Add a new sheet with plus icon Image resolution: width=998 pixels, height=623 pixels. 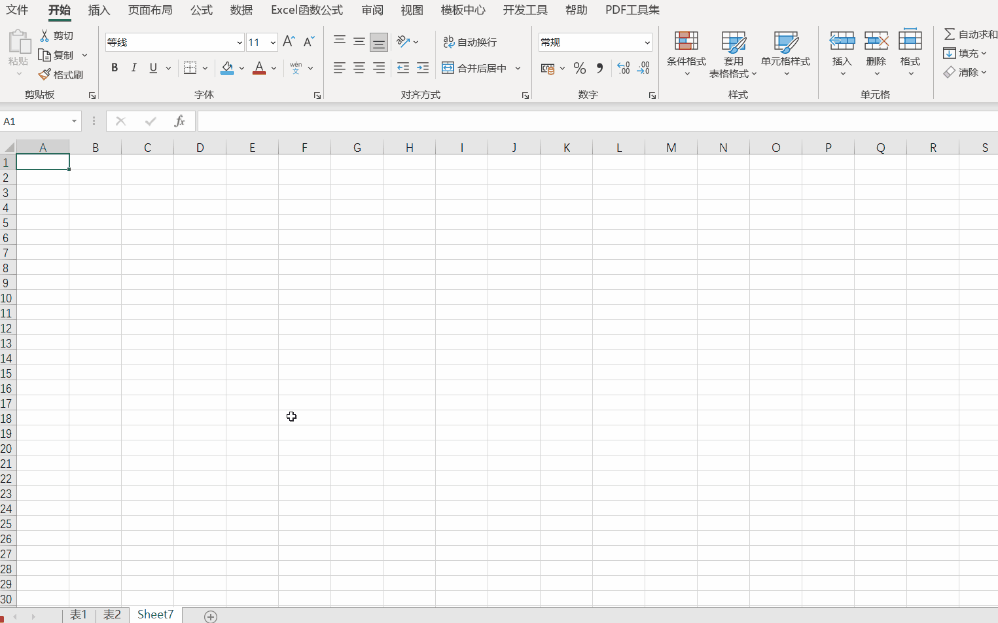pos(211,616)
